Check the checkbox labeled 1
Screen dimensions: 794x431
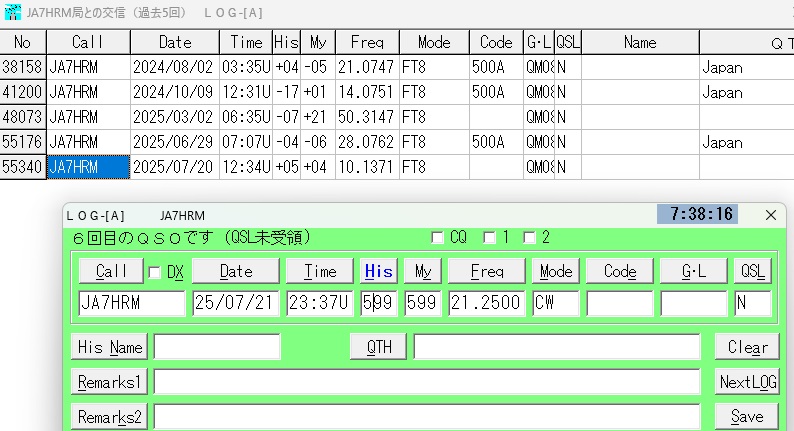tap(490, 238)
